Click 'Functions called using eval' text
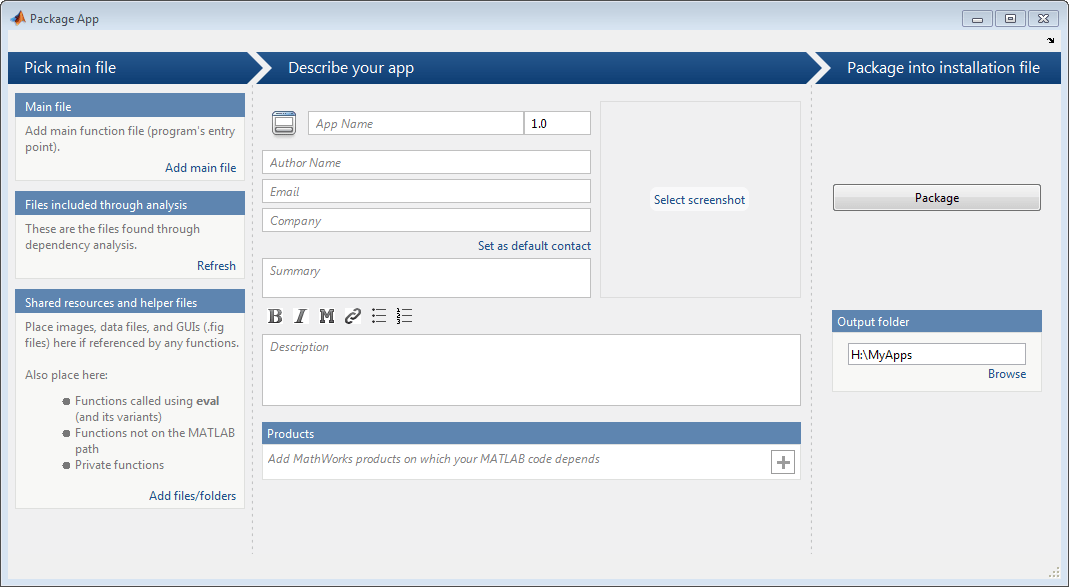The width and height of the screenshot is (1069, 587). [147, 401]
